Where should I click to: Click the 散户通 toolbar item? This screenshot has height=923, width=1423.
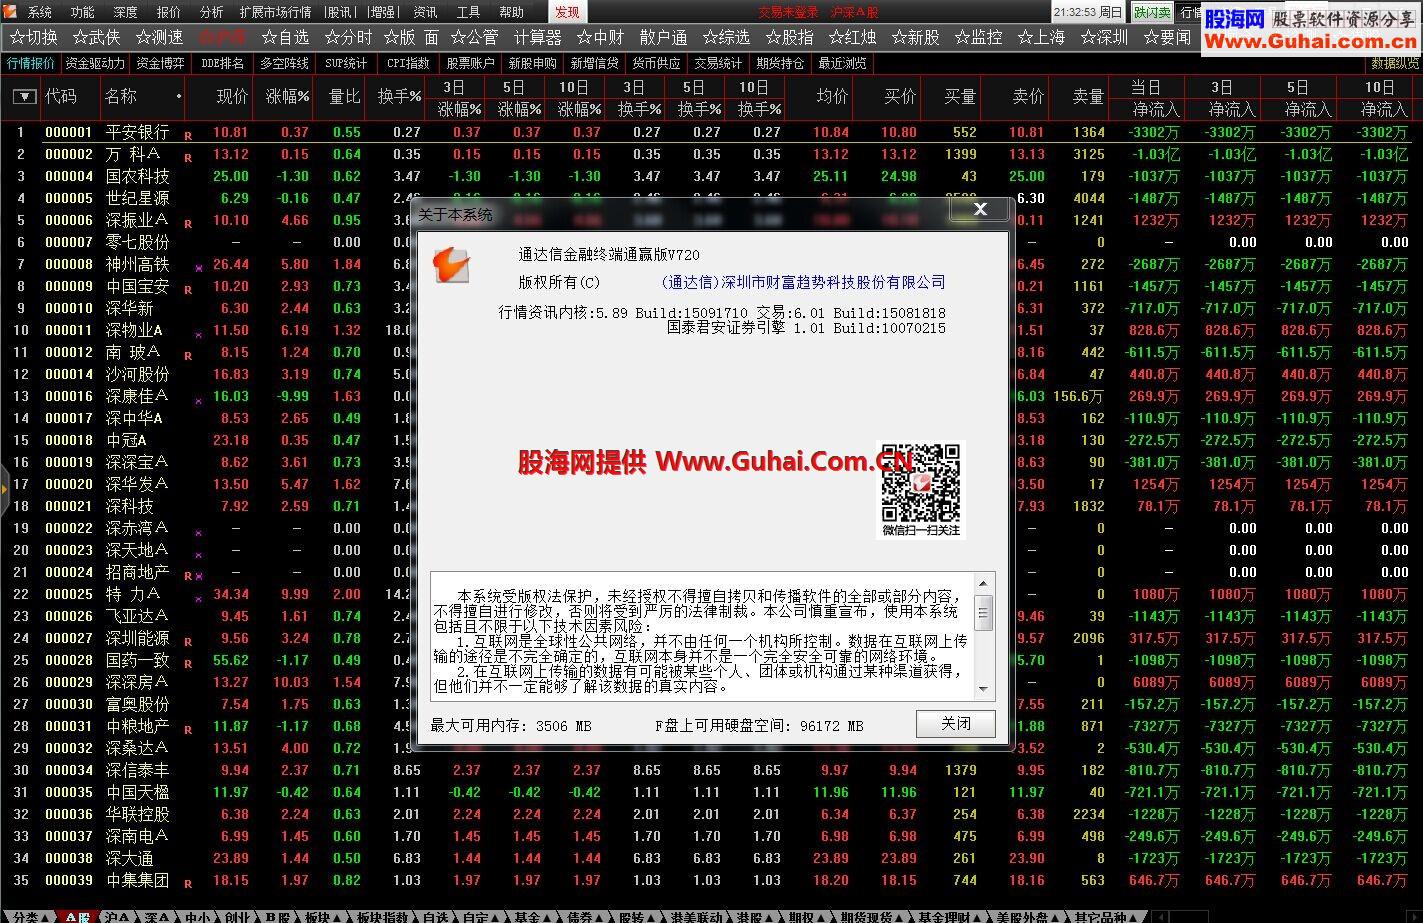(663, 37)
